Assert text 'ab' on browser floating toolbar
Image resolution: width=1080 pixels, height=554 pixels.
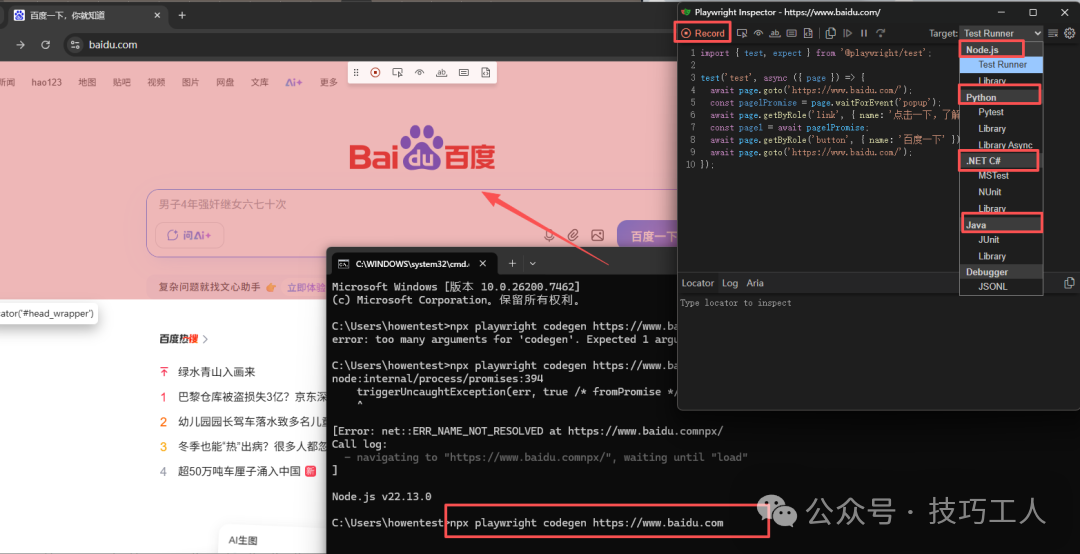(442, 72)
